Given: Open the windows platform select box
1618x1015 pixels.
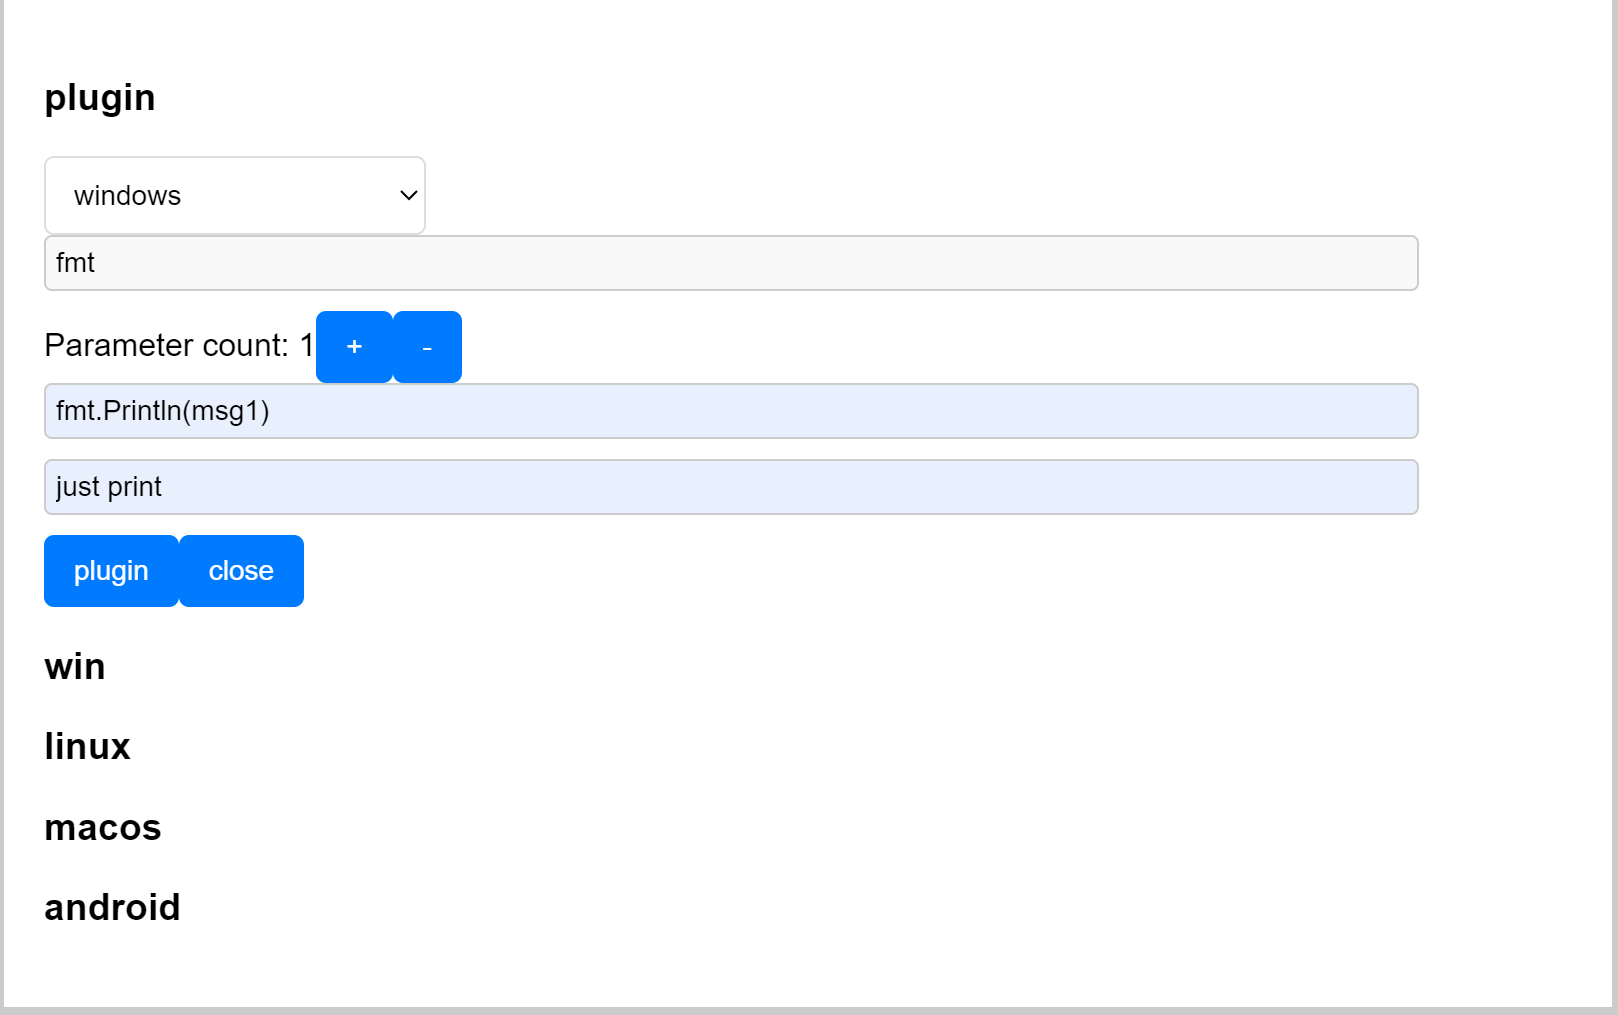Looking at the screenshot, I should click(235, 196).
